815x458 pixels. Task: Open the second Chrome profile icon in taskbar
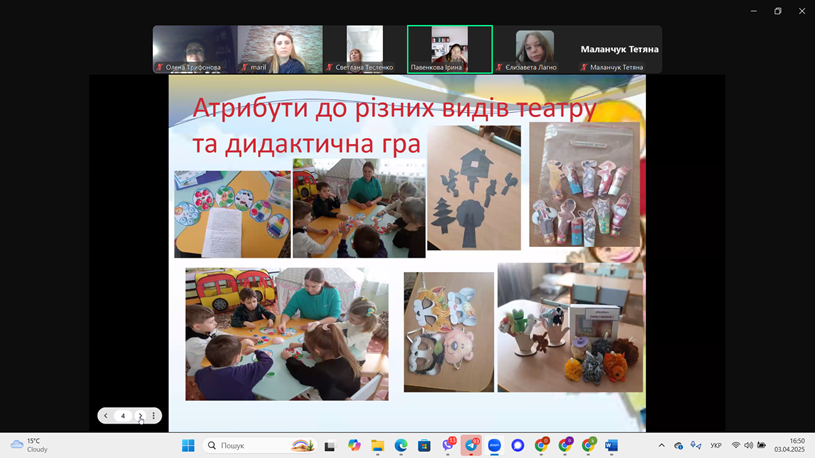pyautogui.click(x=565, y=446)
